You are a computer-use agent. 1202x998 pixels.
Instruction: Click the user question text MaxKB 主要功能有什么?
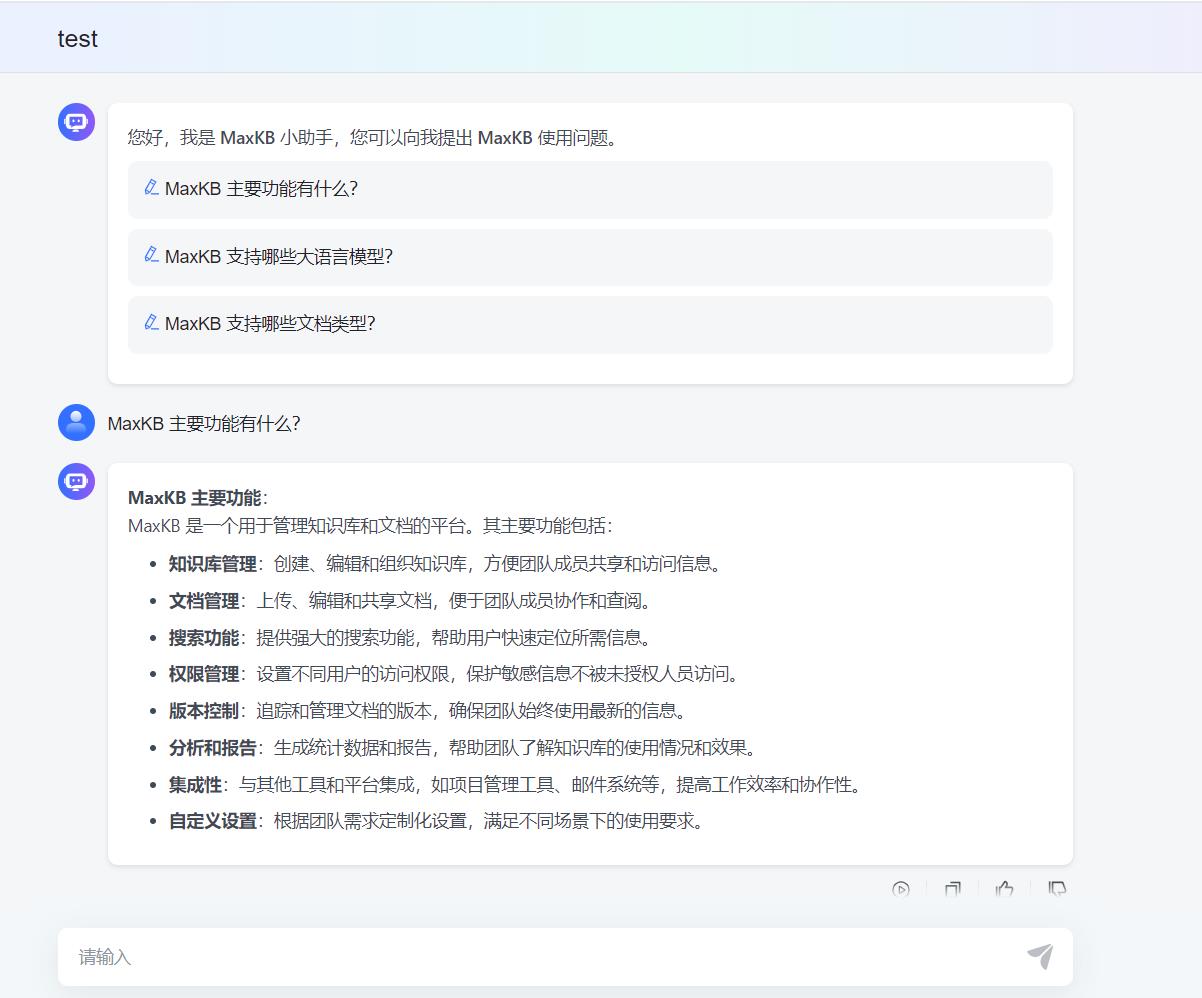pos(204,423)
